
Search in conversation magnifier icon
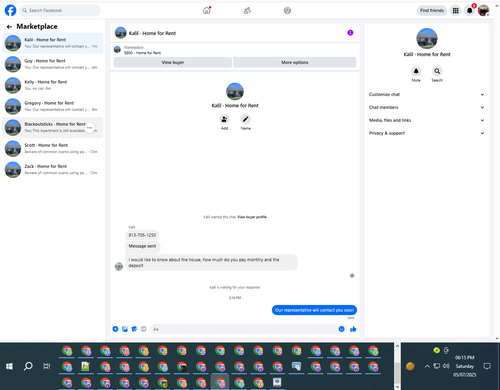(x=437, y=71)
